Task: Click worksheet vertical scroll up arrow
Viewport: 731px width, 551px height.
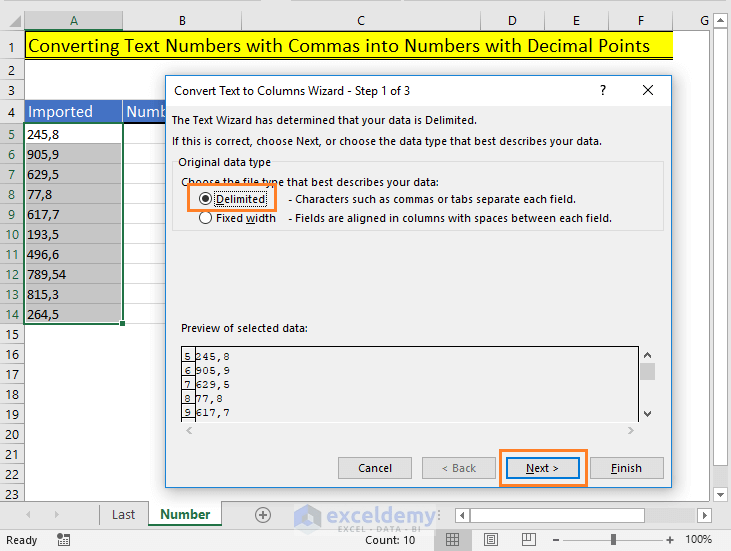Action: point(720,20)
